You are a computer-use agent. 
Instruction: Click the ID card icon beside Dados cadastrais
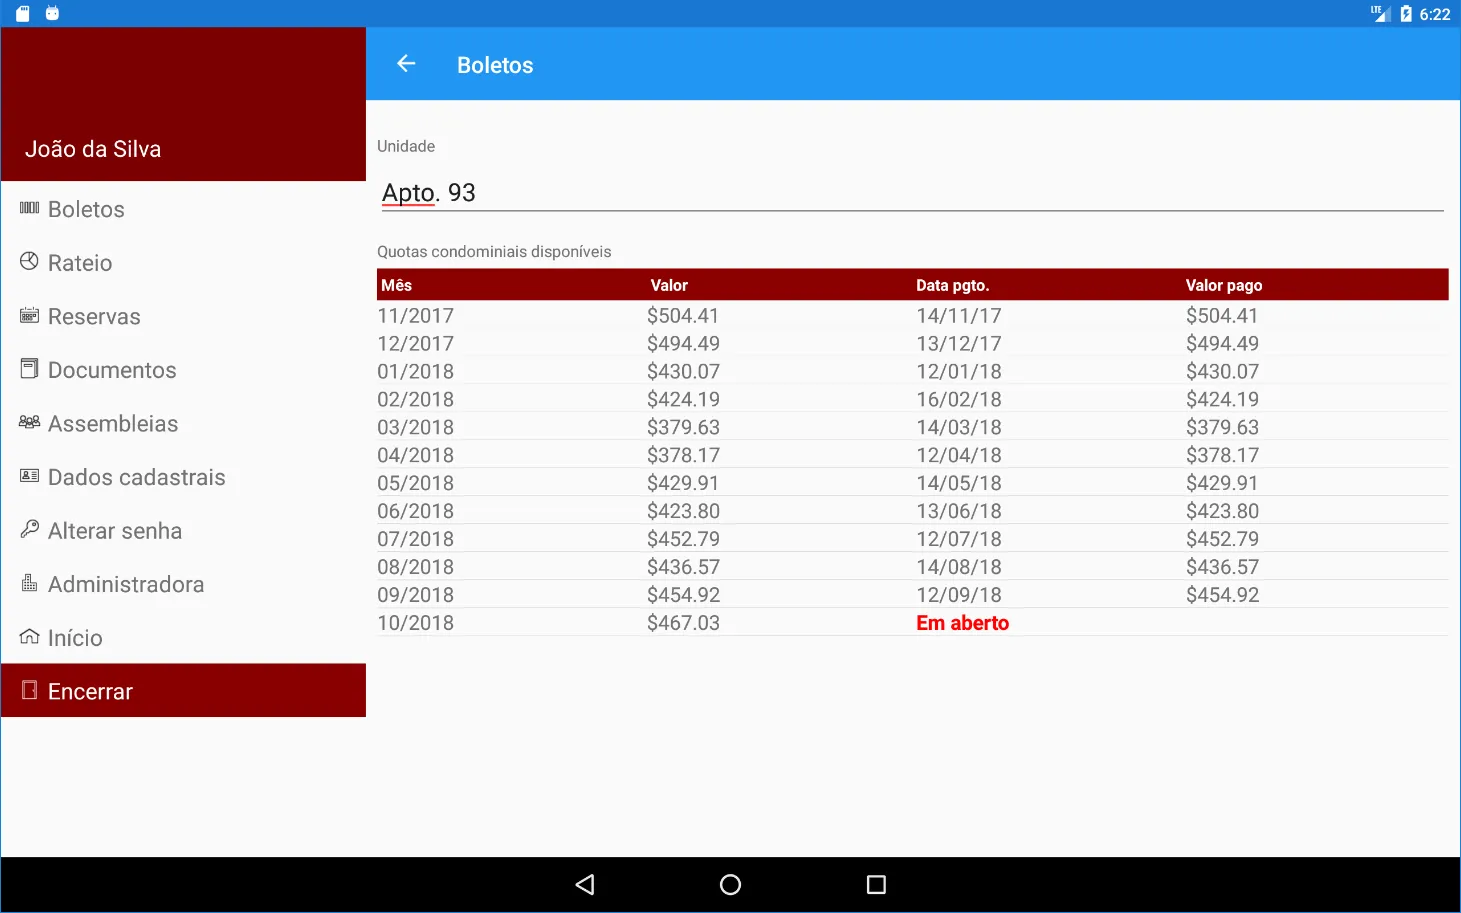[29, 476]
